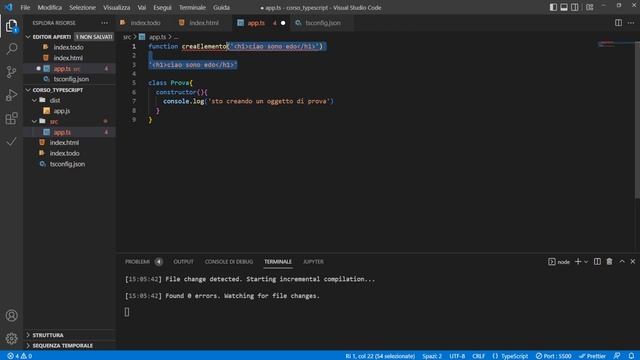Open the Terminale menu
Viewport: 640px width, 360px height.
(x=192, y=7)
